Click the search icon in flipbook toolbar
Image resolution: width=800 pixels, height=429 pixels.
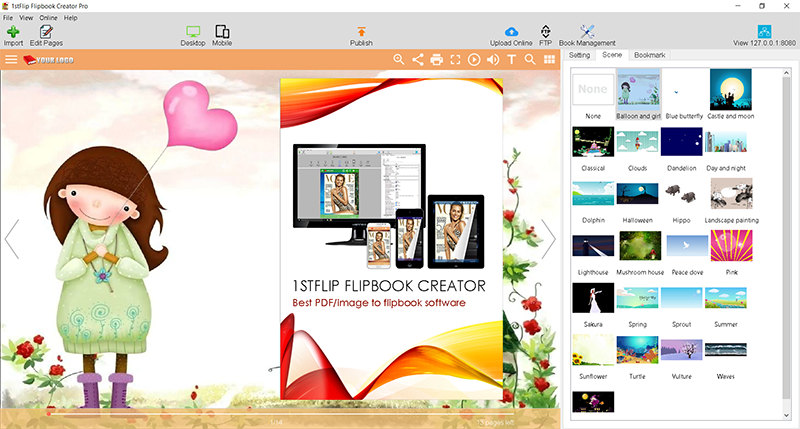click(x=530, y=60)
